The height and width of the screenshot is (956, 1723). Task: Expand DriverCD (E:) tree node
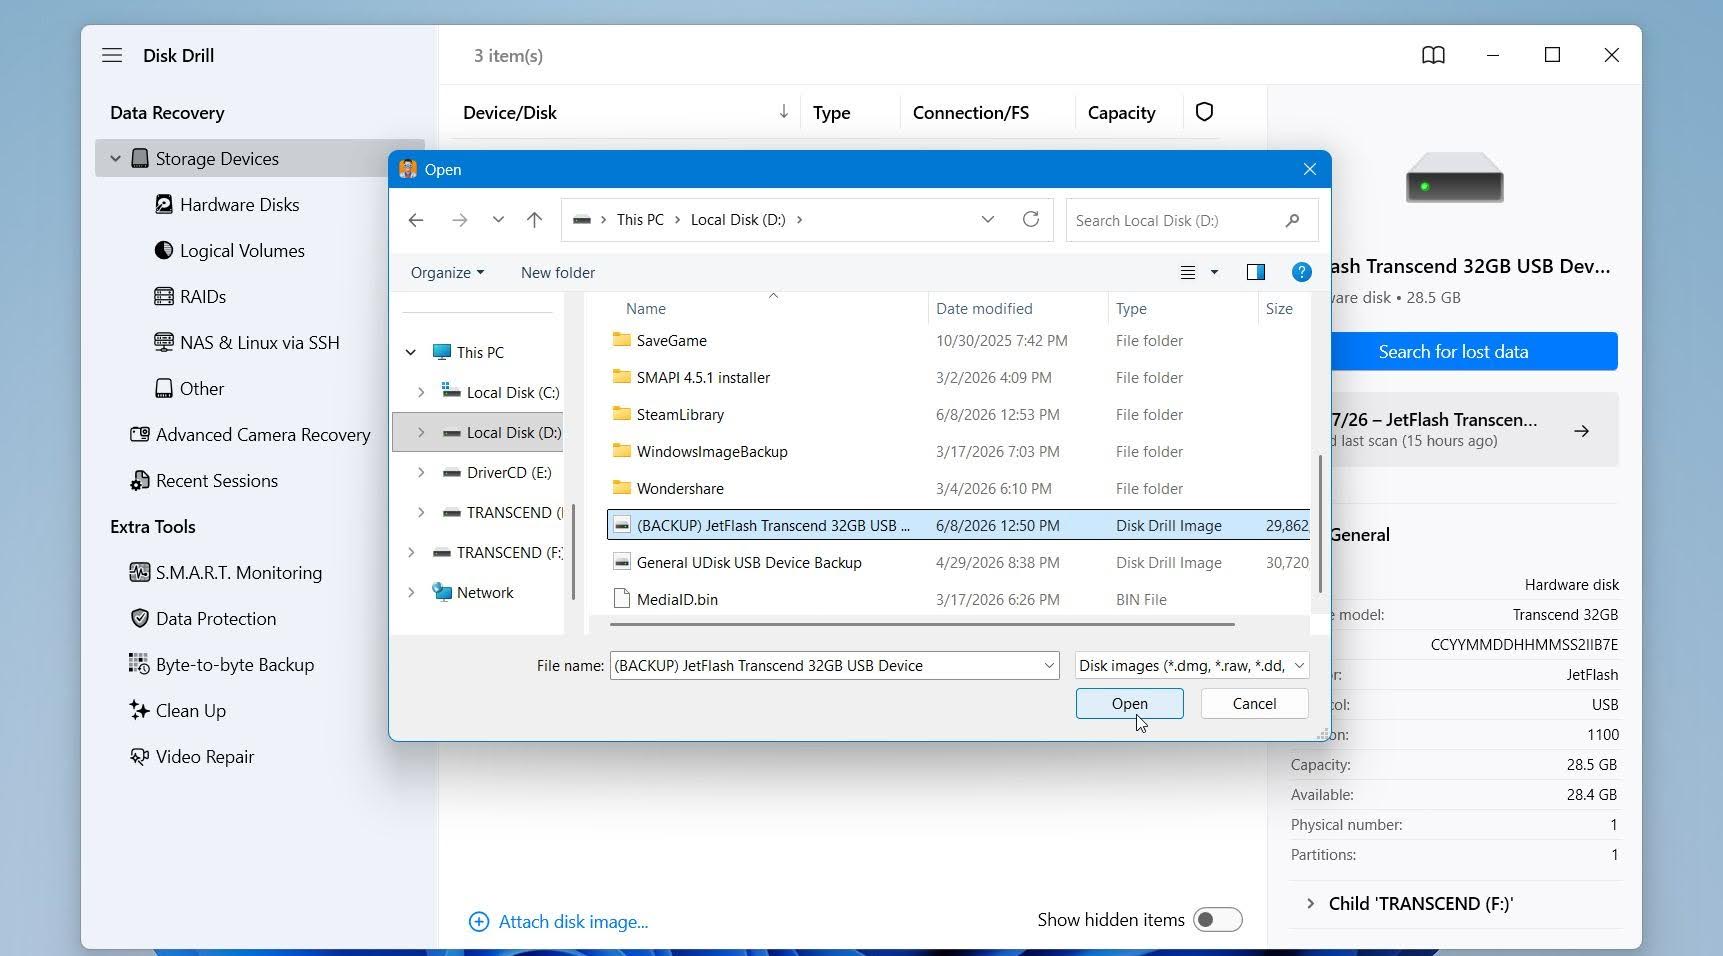(x=421, y=472)
